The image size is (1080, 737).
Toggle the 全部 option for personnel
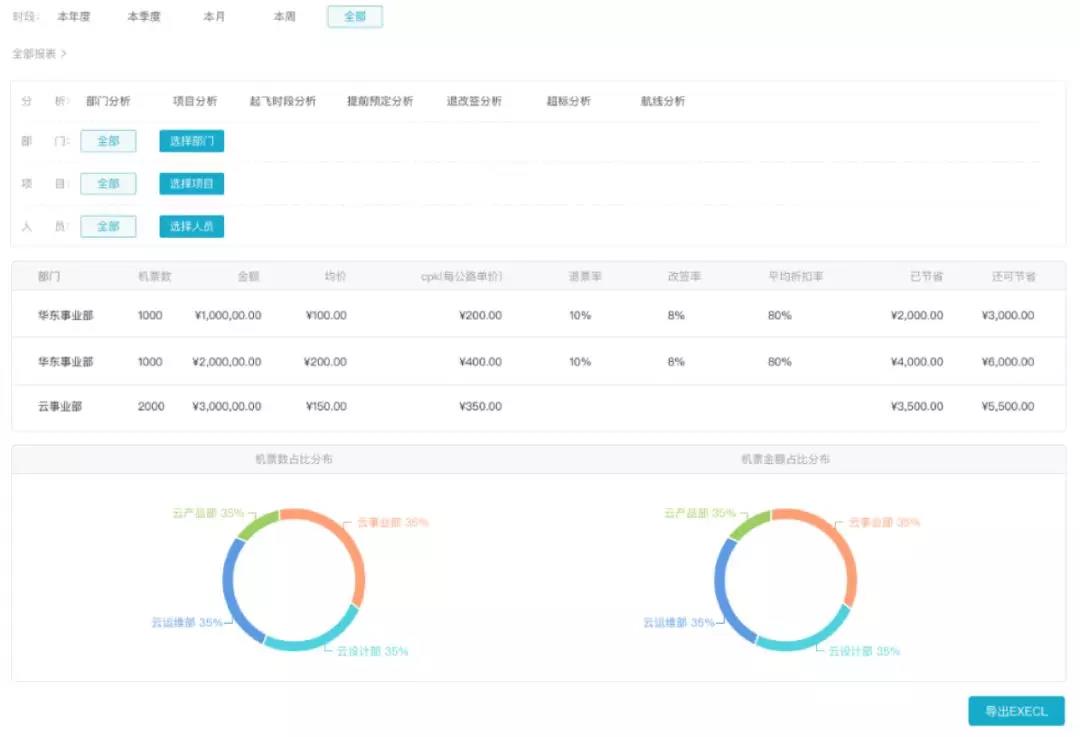pyautogui.click(x=108, y=227)
